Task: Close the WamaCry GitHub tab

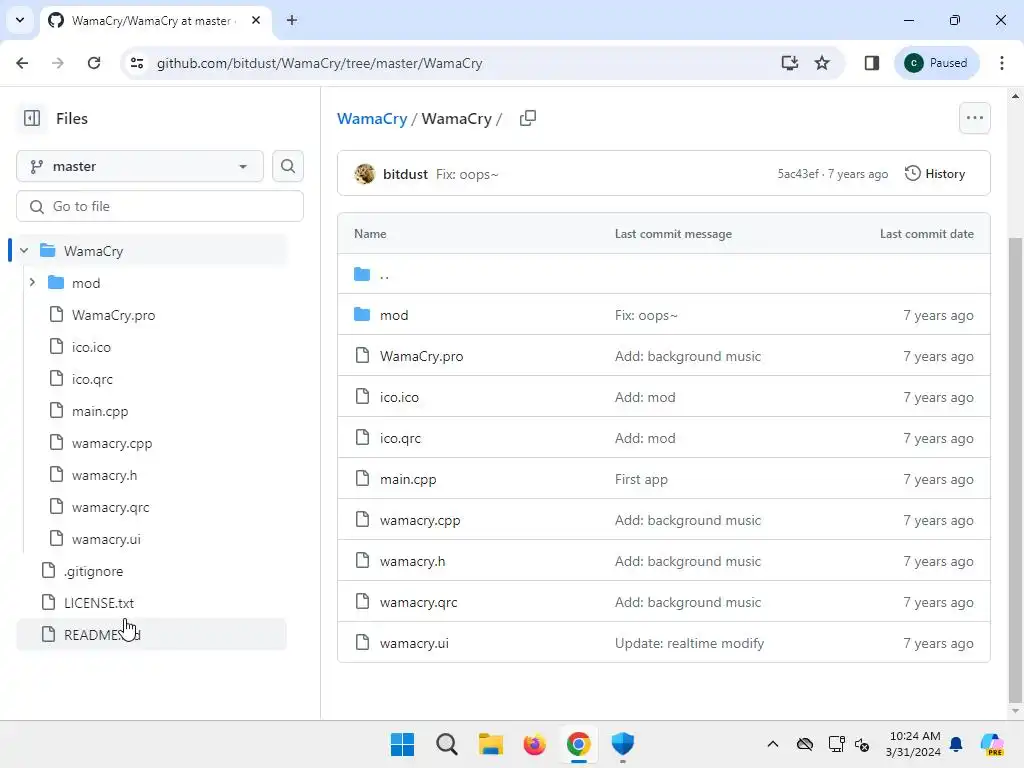Action: [x=256, y=20]
